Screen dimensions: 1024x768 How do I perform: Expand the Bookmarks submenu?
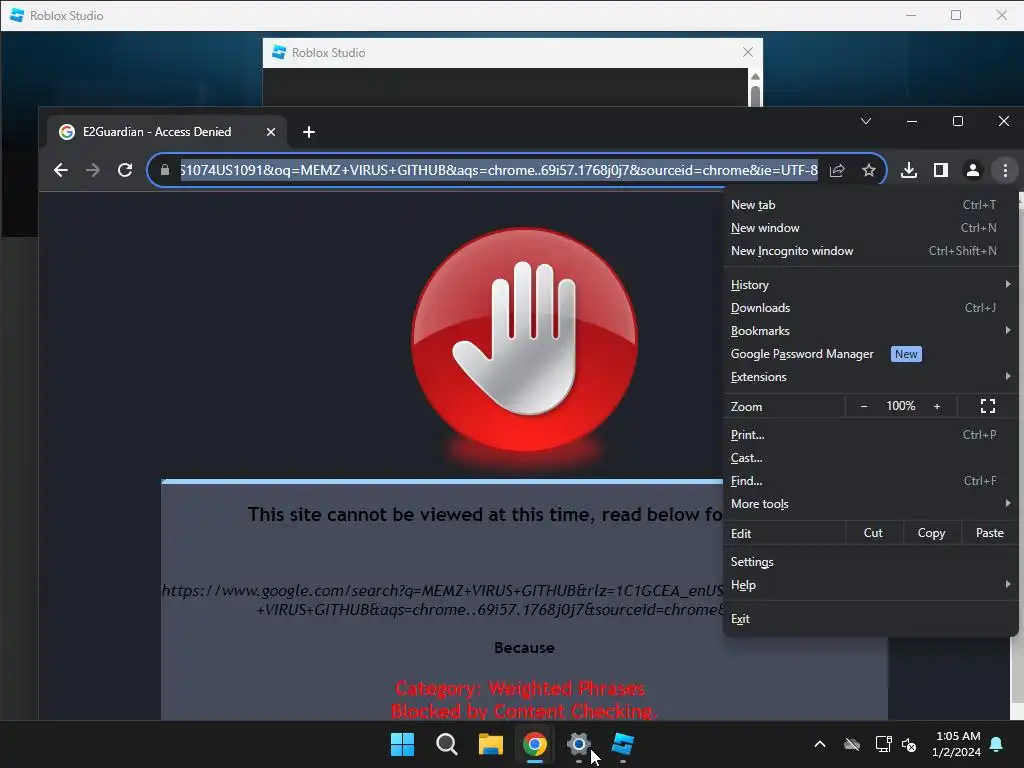point(870,330)
